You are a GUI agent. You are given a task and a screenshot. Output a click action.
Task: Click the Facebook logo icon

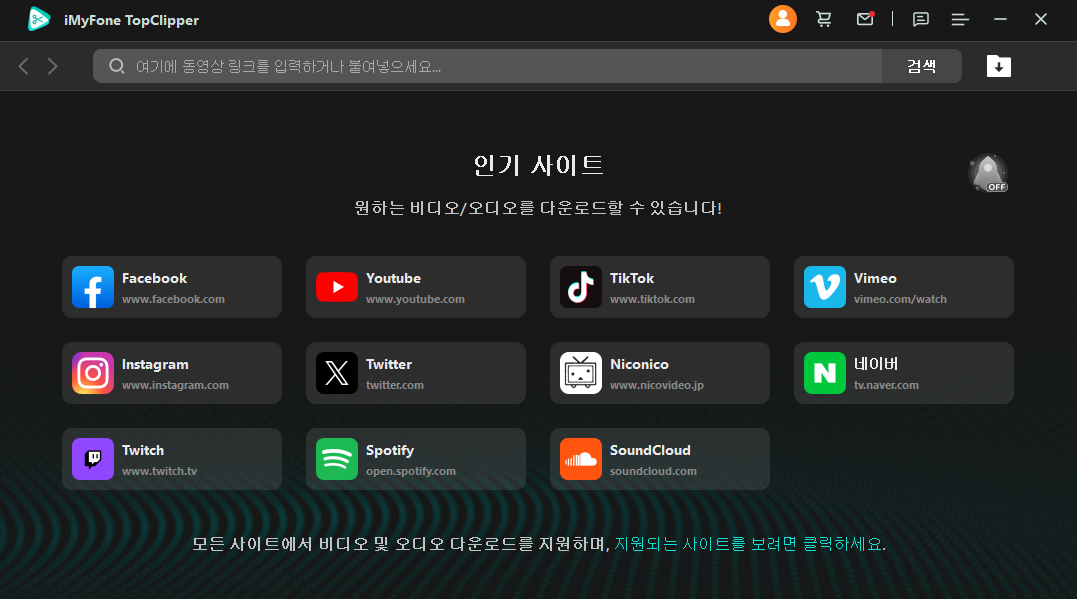pyautogui.click(x=93, y=287)
